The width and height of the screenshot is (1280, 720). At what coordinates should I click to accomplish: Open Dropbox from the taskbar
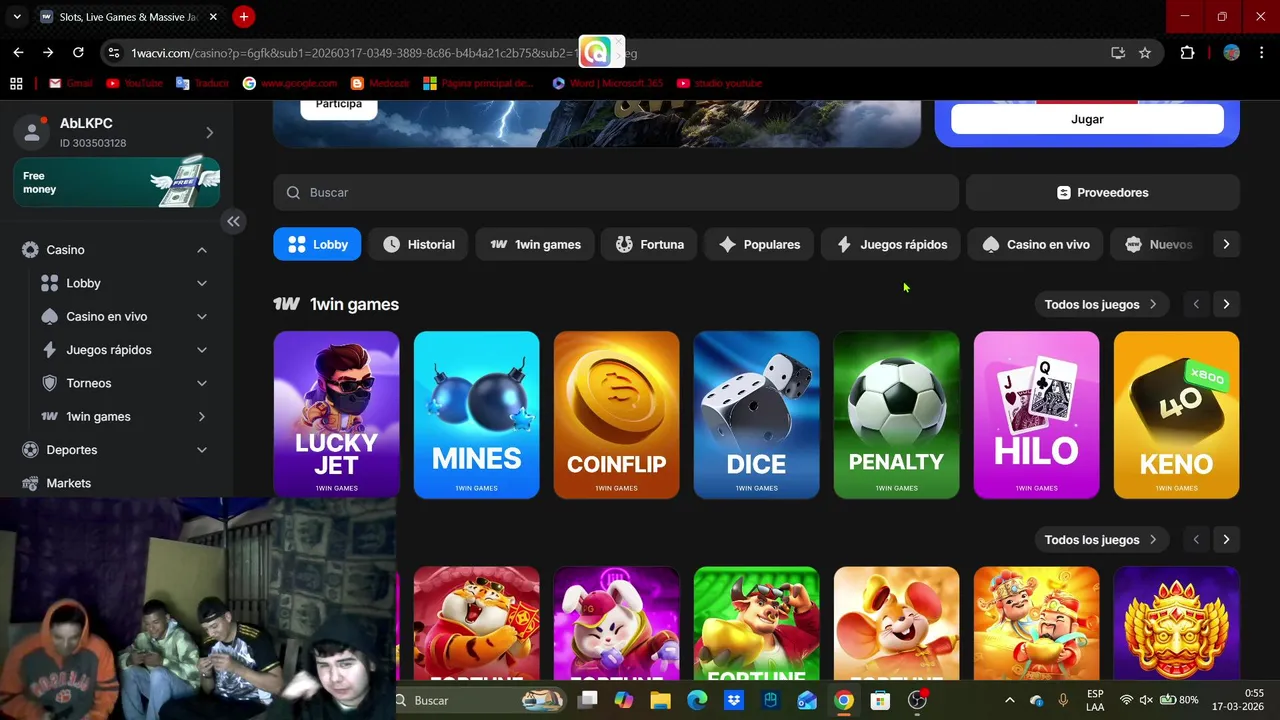pyautogui.click(x=734, y=700)
